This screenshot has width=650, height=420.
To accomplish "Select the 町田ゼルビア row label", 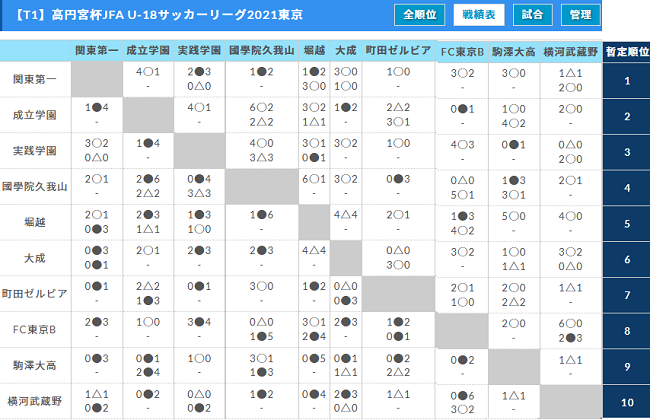I will click(35, 294).
